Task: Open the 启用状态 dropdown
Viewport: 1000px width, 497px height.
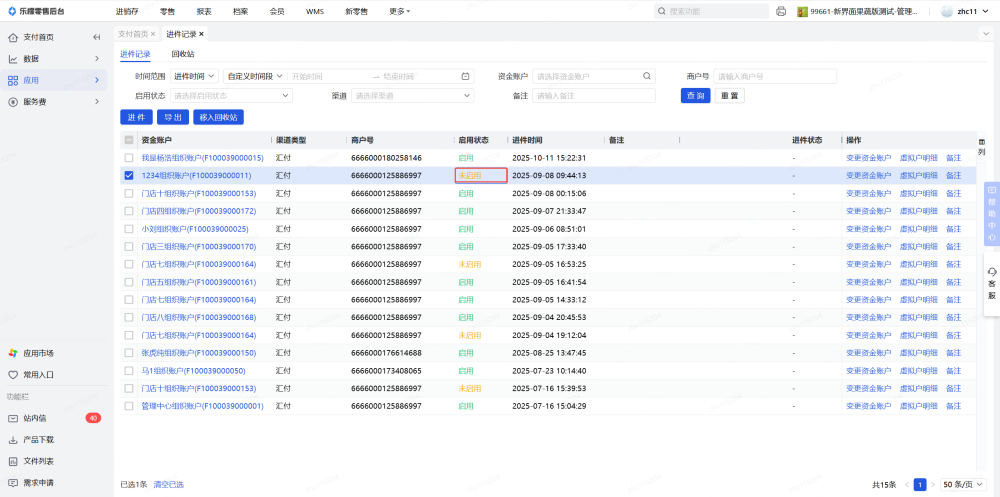Action: point(231,96)
